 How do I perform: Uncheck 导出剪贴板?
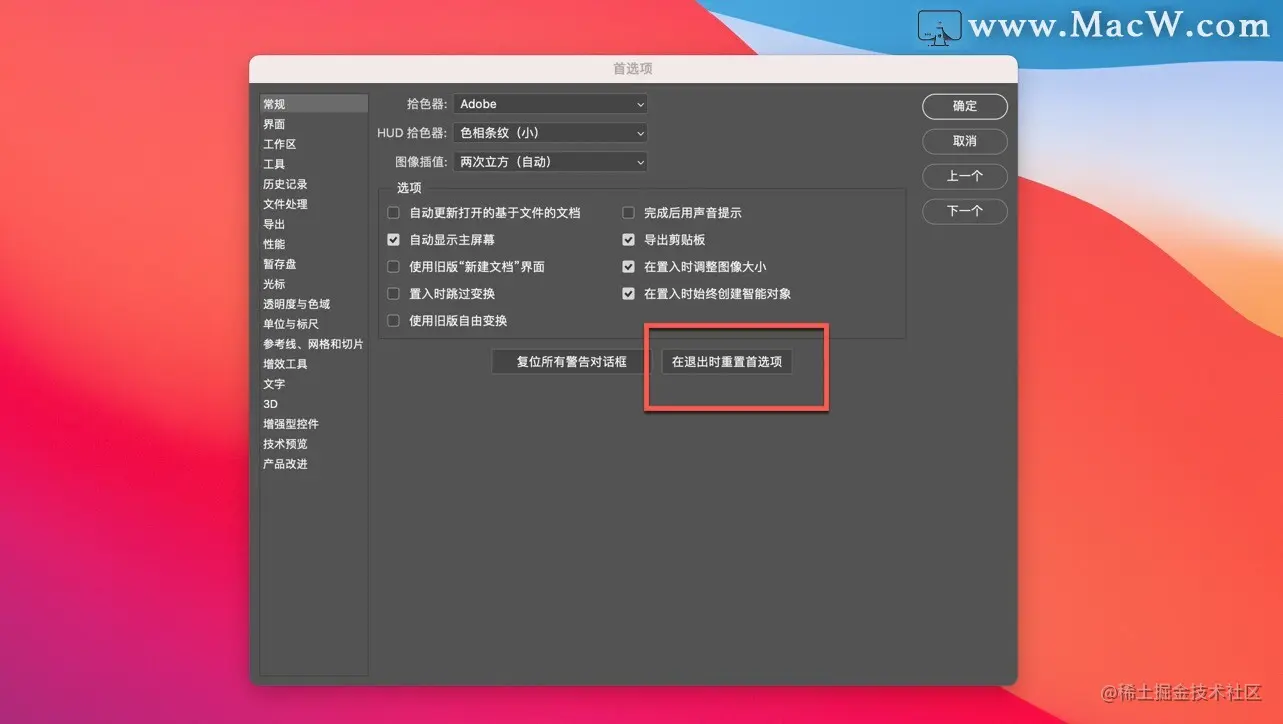[628, 240]
